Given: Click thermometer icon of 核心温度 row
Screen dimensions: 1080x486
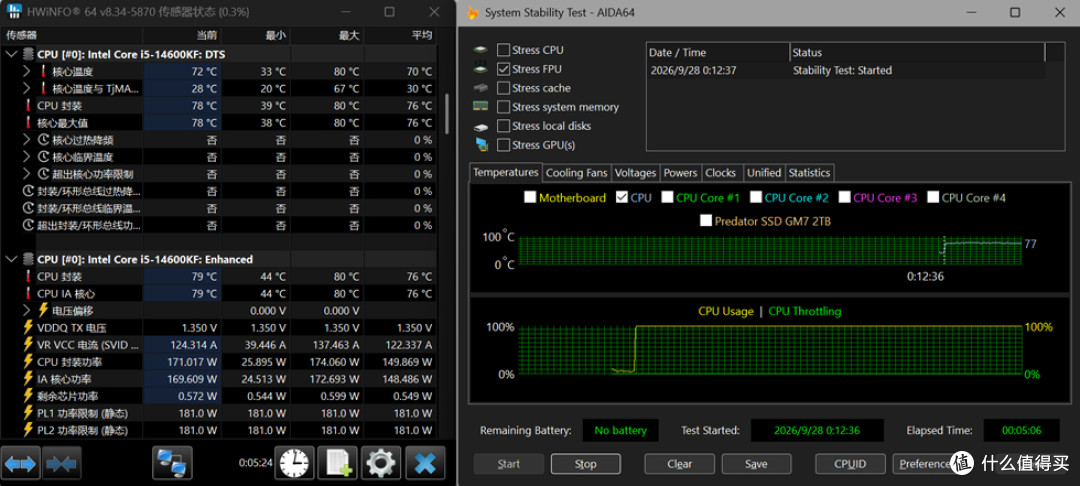Looking at the screenshot, I should tap(44, 71).
